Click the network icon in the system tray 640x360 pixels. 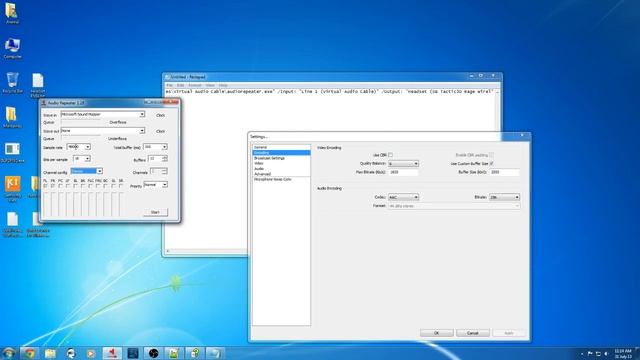coord(598,354)
